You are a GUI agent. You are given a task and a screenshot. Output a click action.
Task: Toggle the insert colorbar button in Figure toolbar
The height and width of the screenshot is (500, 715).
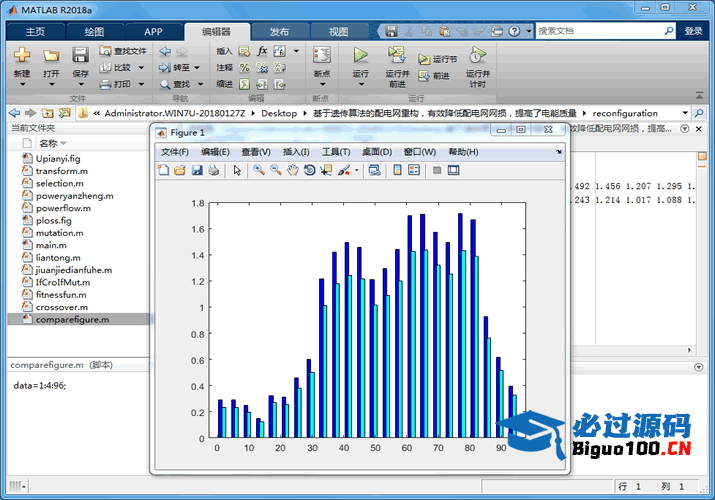tap(397, 171)
